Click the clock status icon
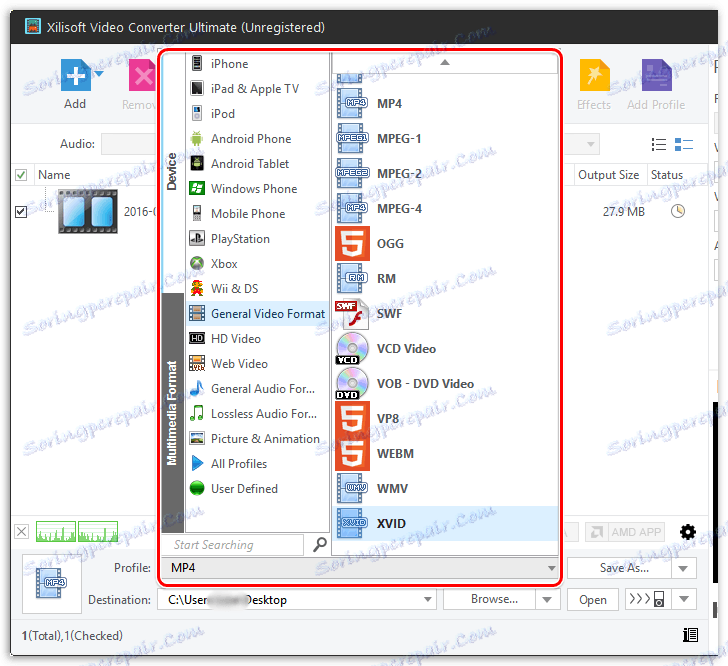The height and width of the screenshot is (666, 728). tap(677, 211)
